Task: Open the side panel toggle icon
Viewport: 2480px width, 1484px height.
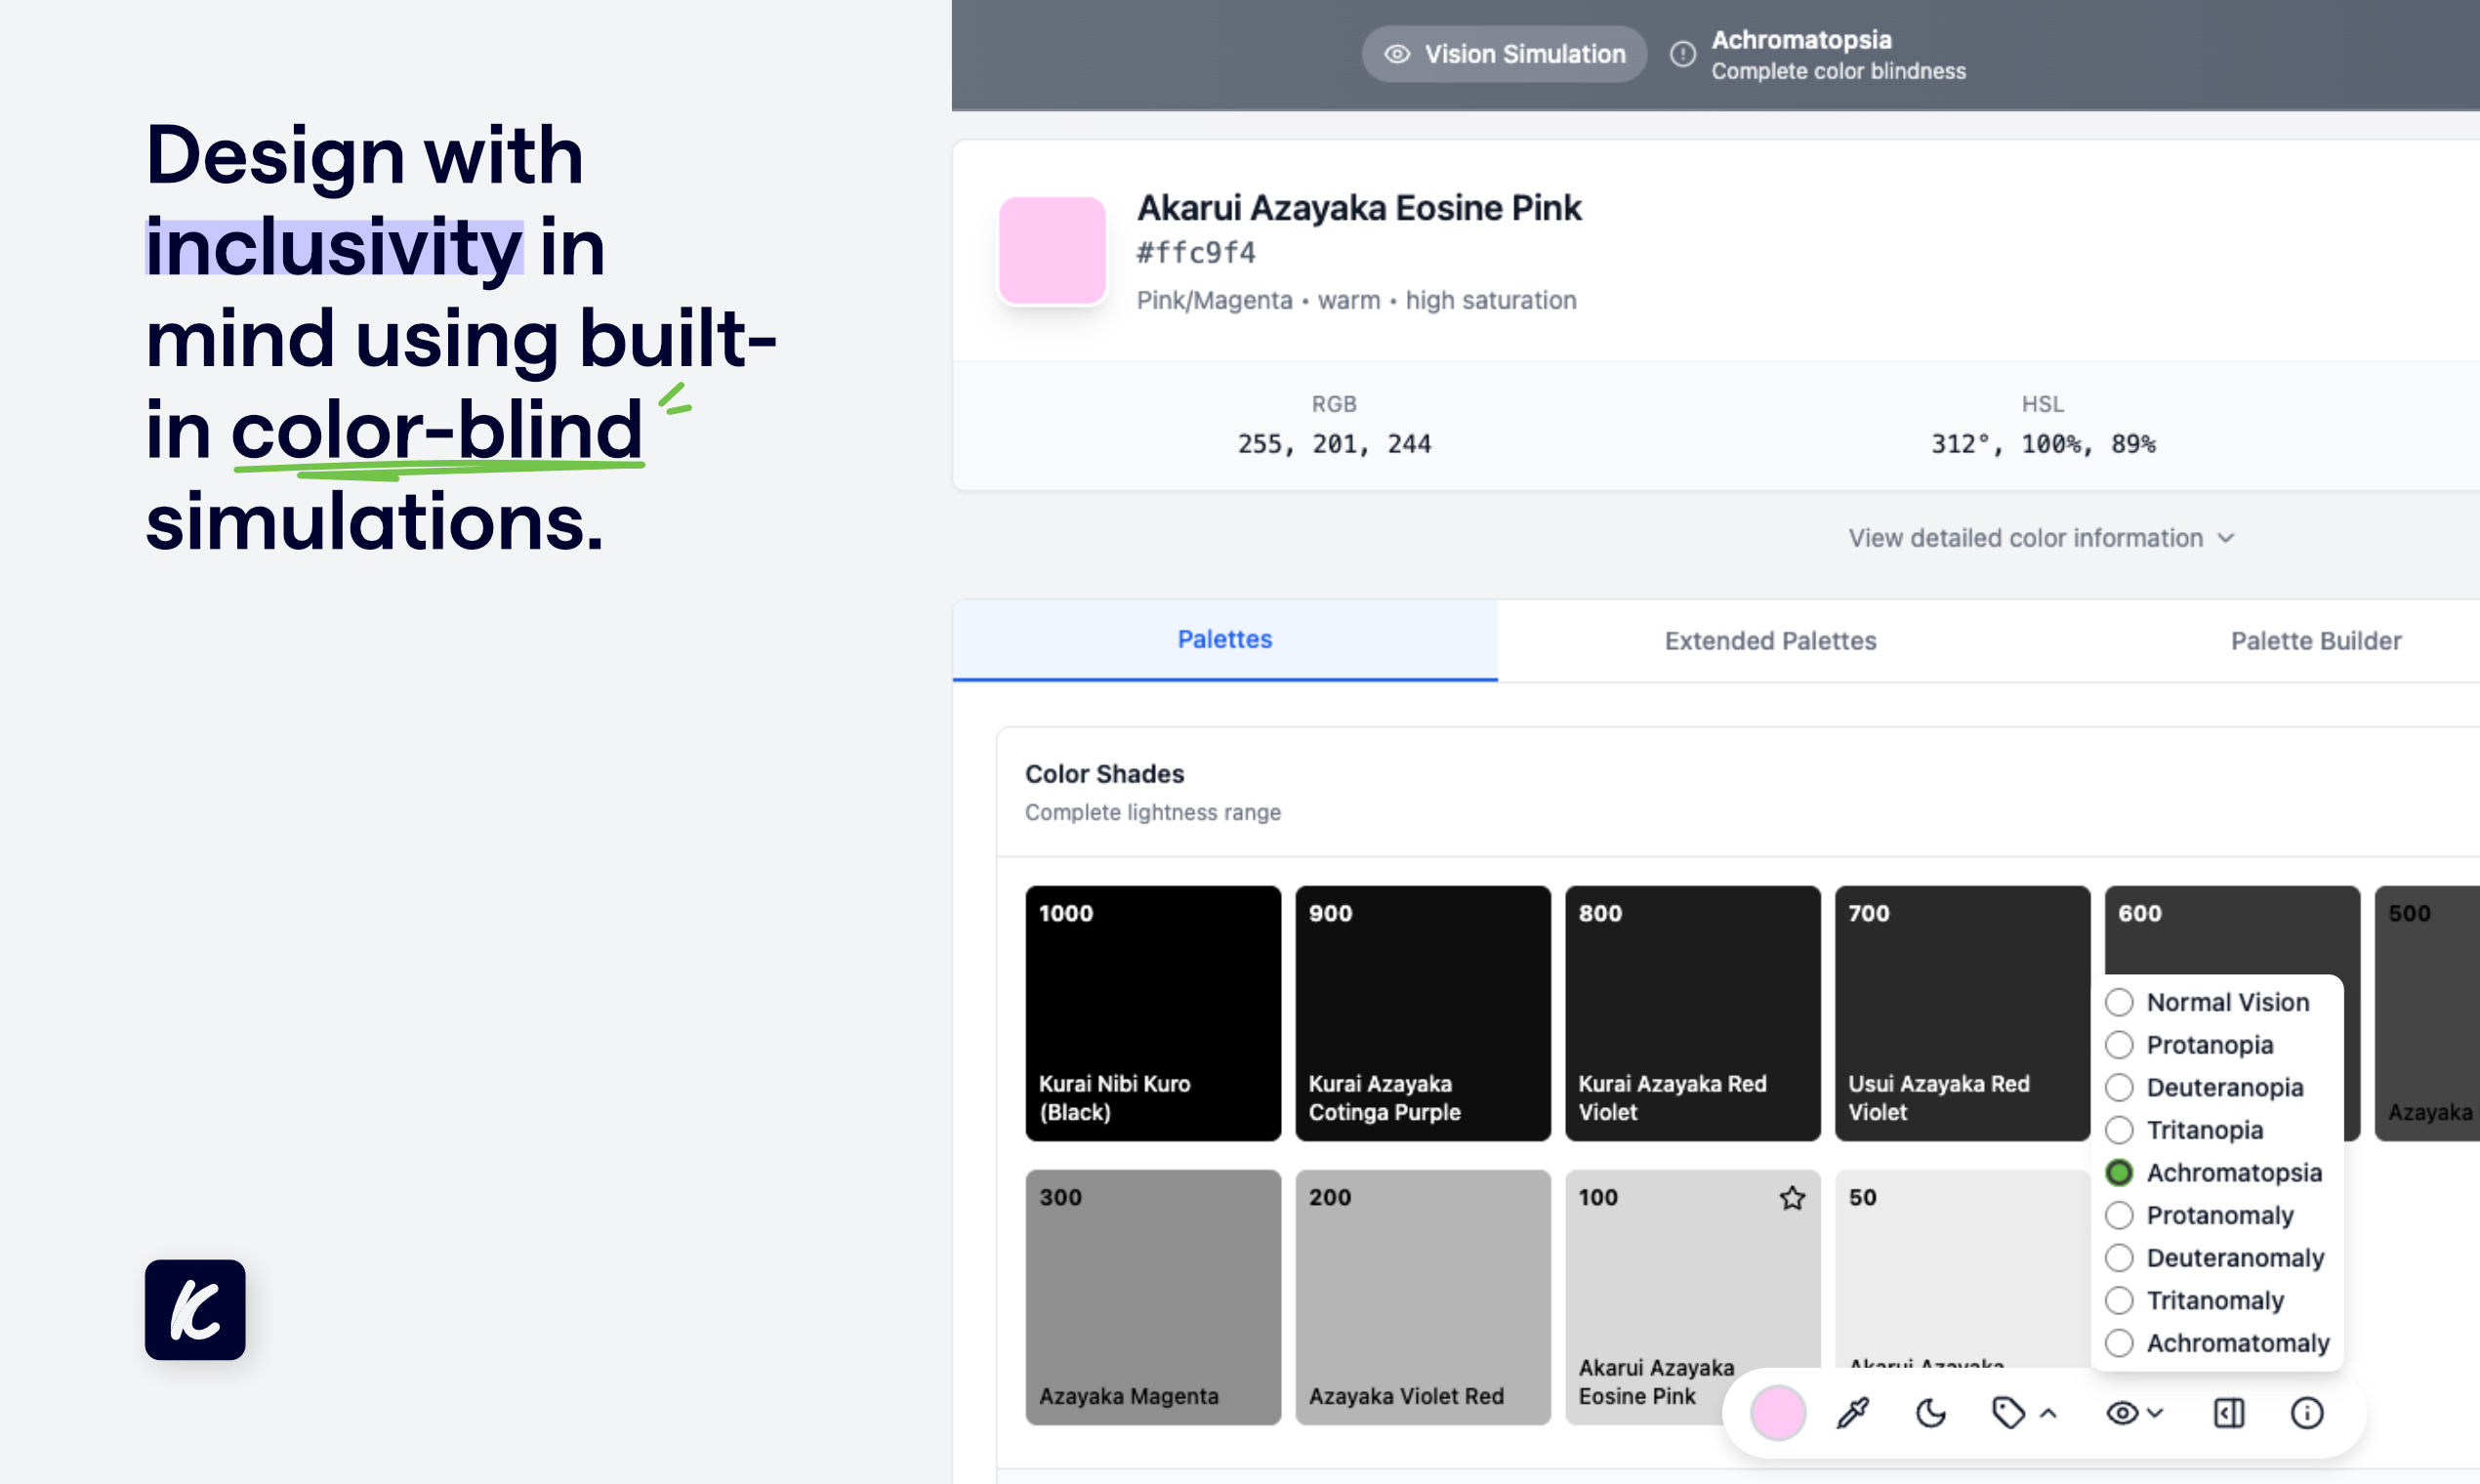Action: click(2229, 1413)
